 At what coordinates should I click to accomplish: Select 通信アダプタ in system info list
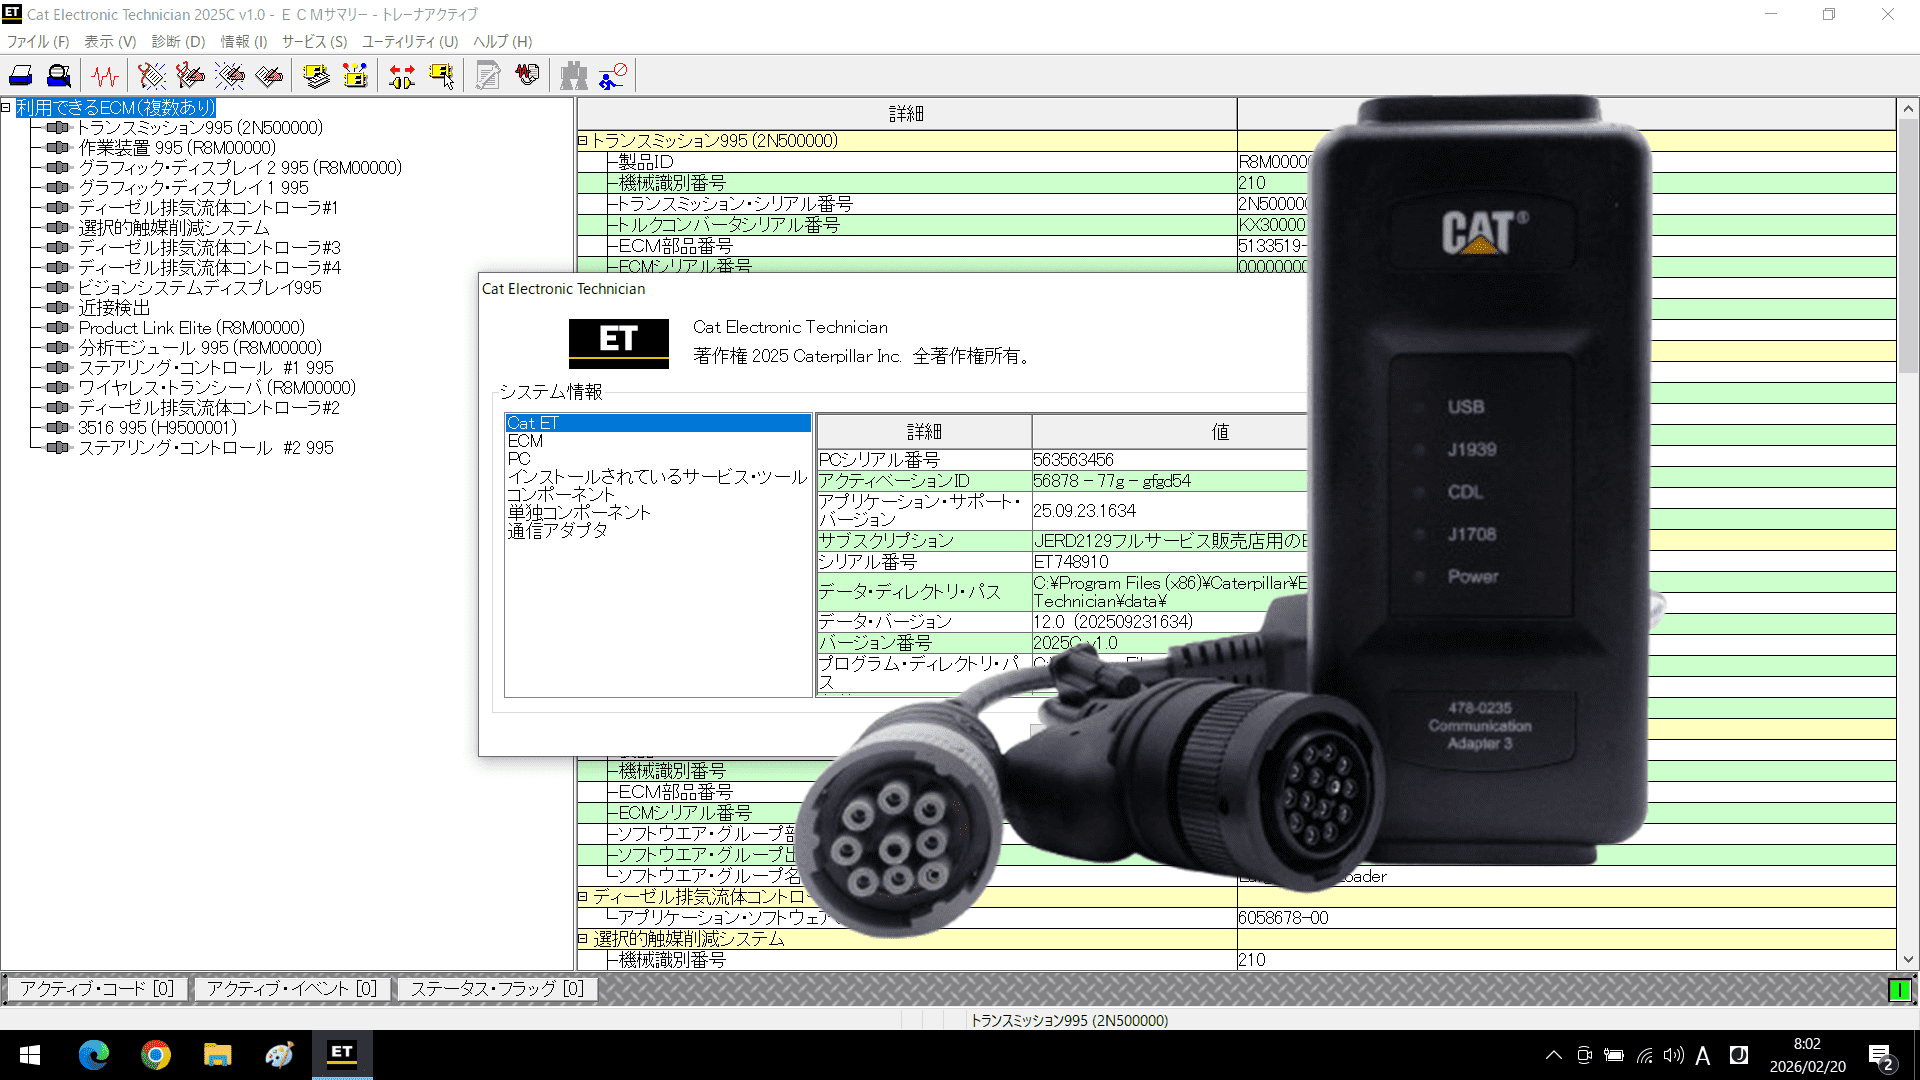(x=557, y=531)
